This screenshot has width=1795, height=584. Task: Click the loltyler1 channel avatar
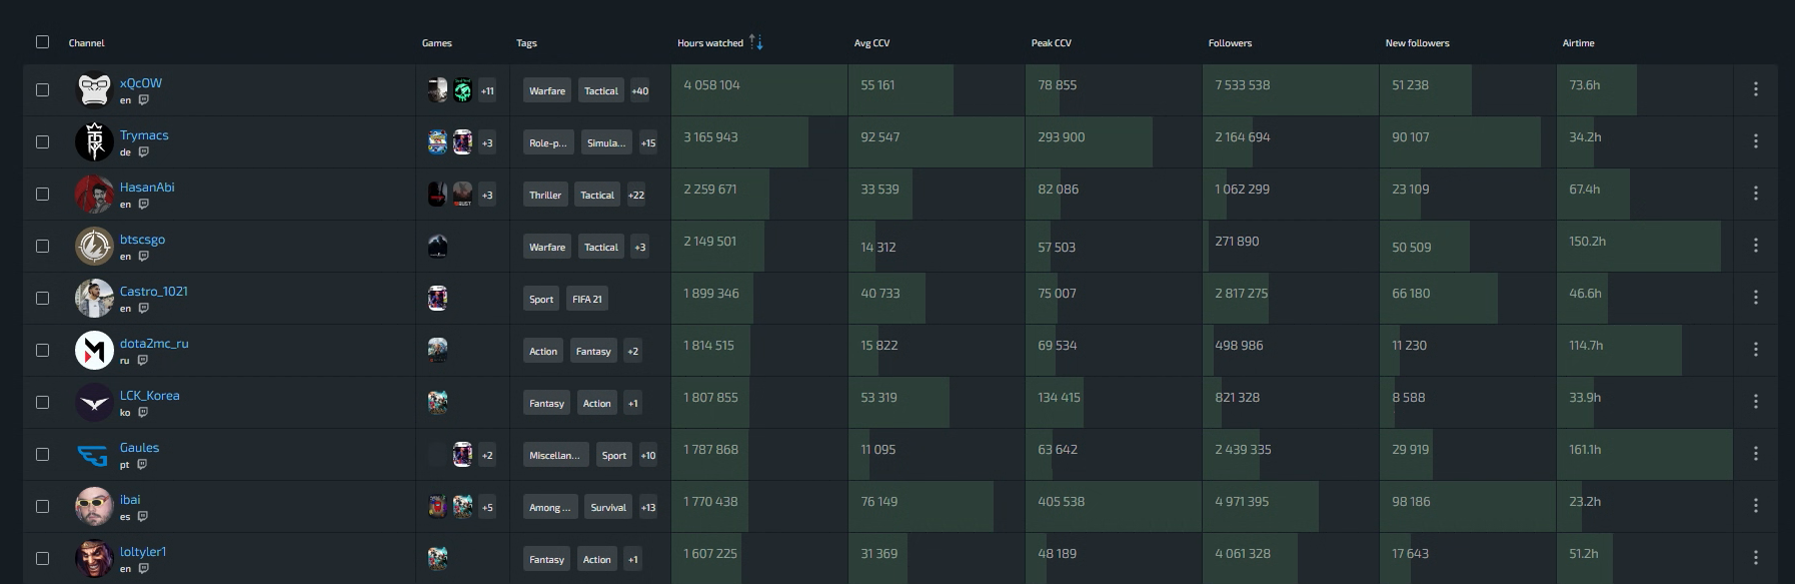pos(94,558)
